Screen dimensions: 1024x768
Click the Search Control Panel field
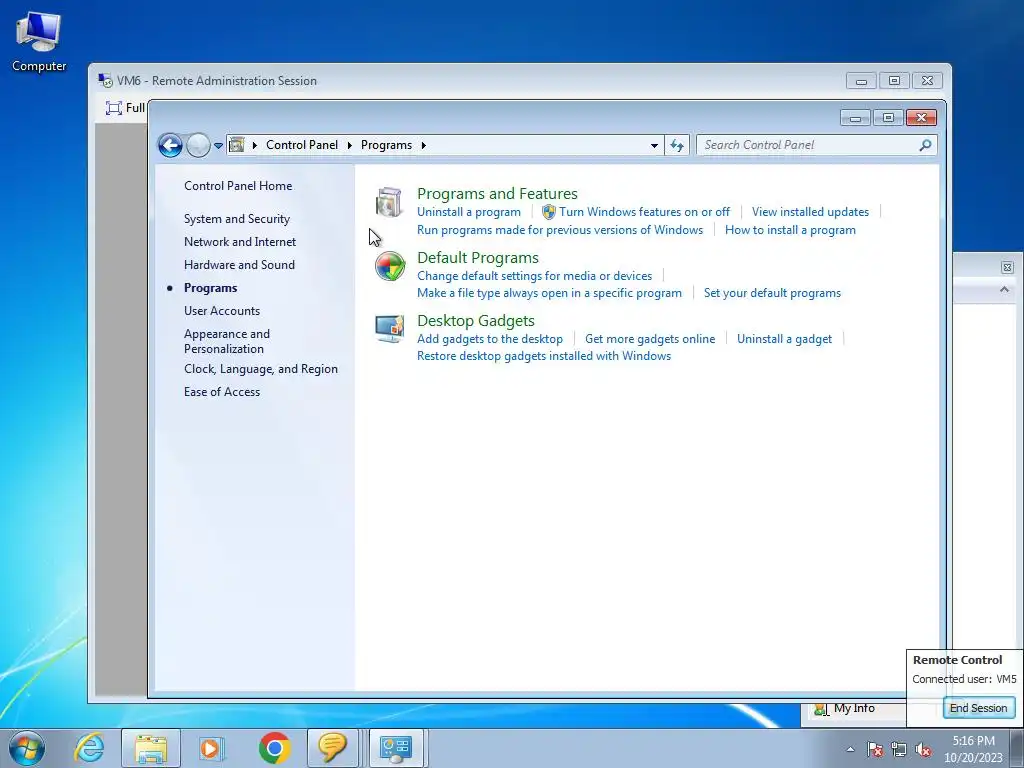tap(816, 145)
